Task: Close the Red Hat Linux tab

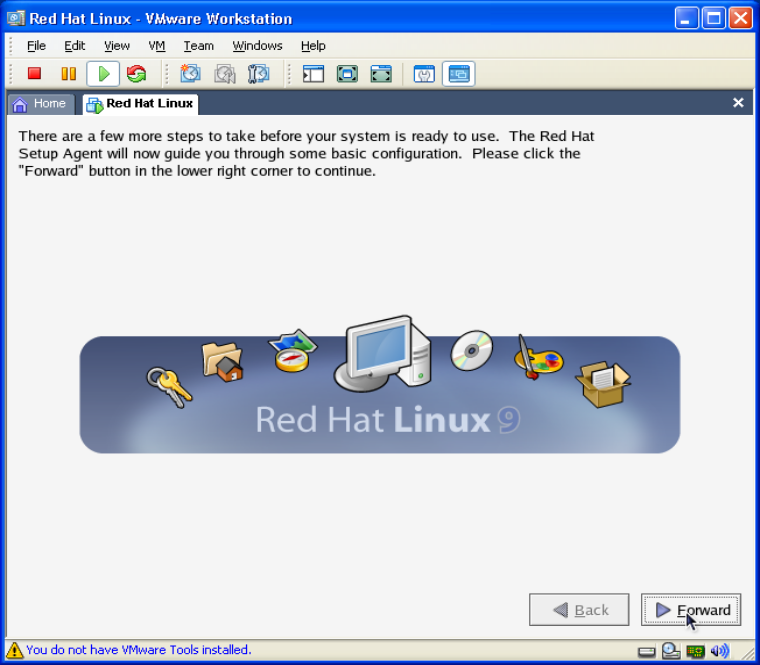Action: pos(738,103)
